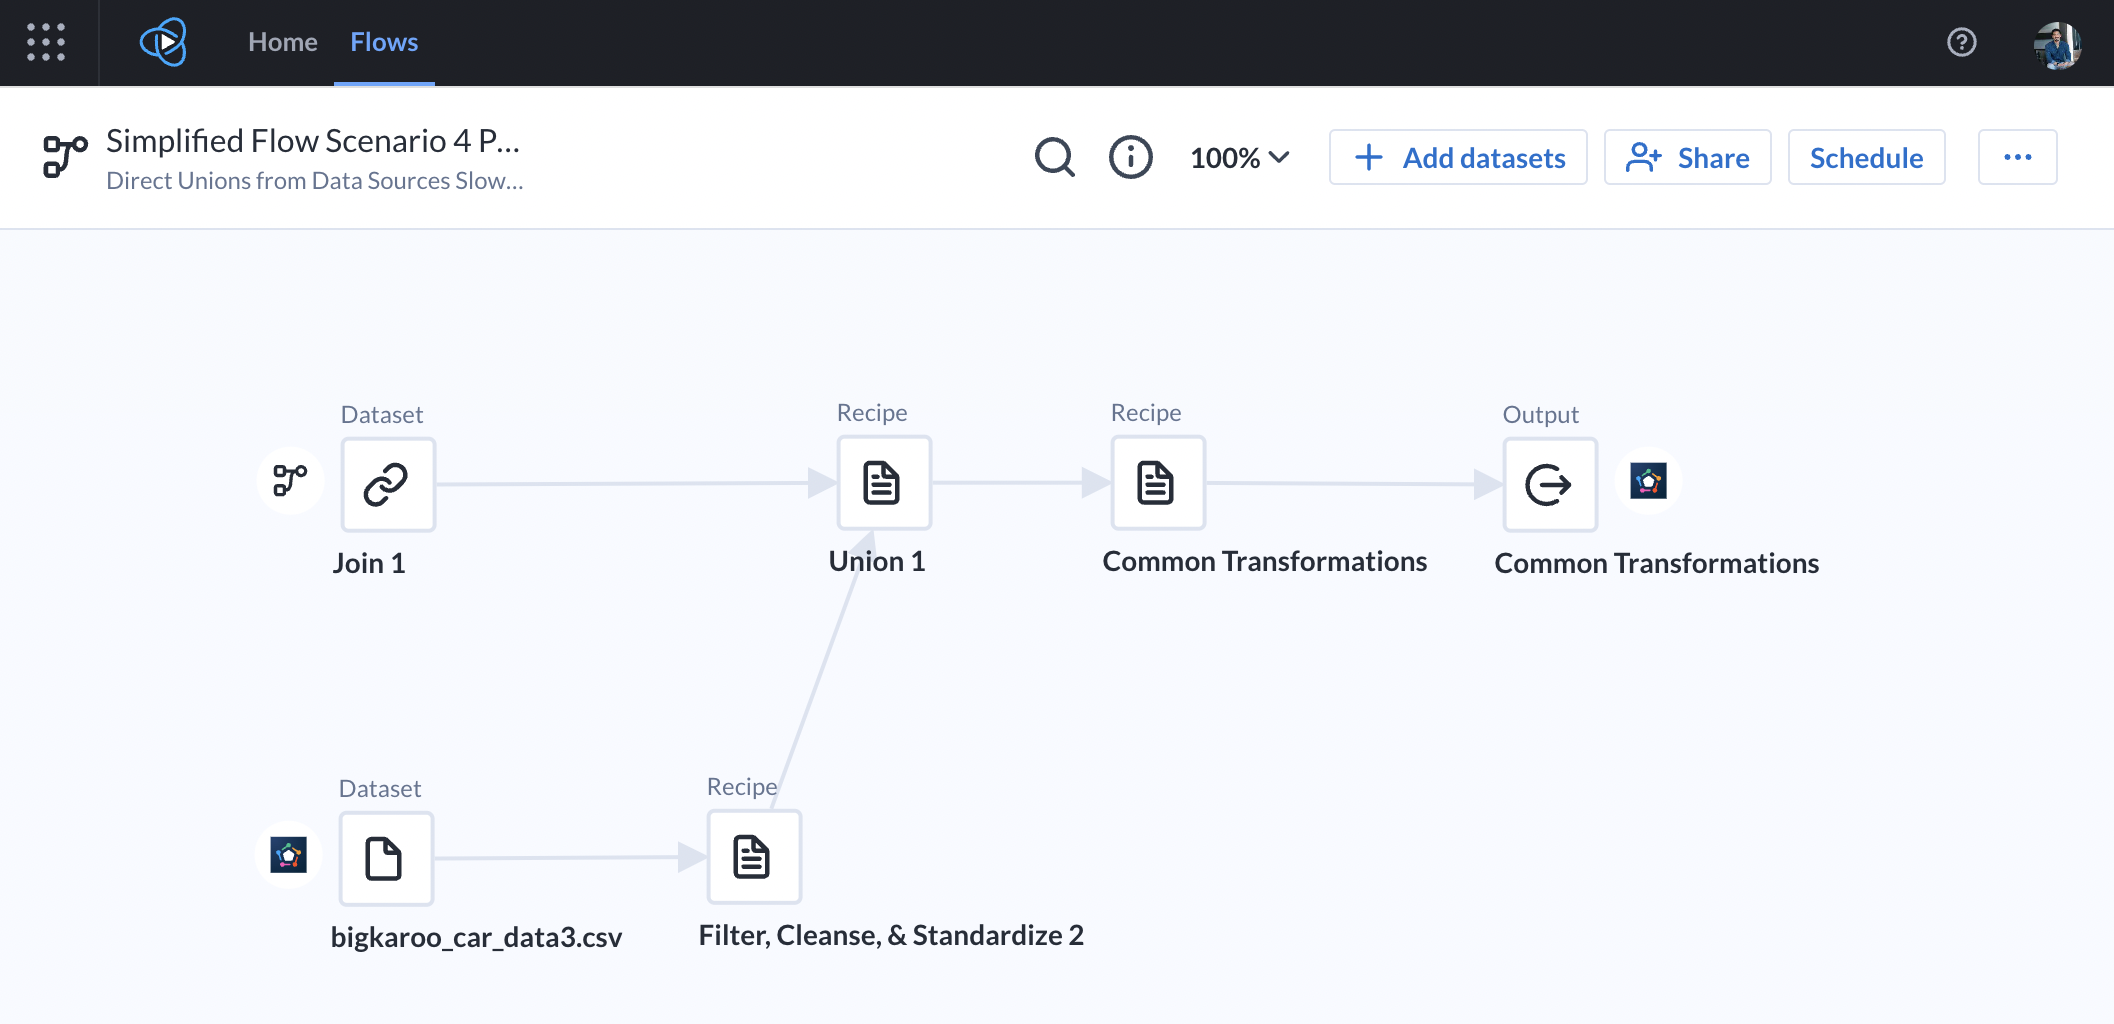Click the join badge next to Join 1

point(290,481)
